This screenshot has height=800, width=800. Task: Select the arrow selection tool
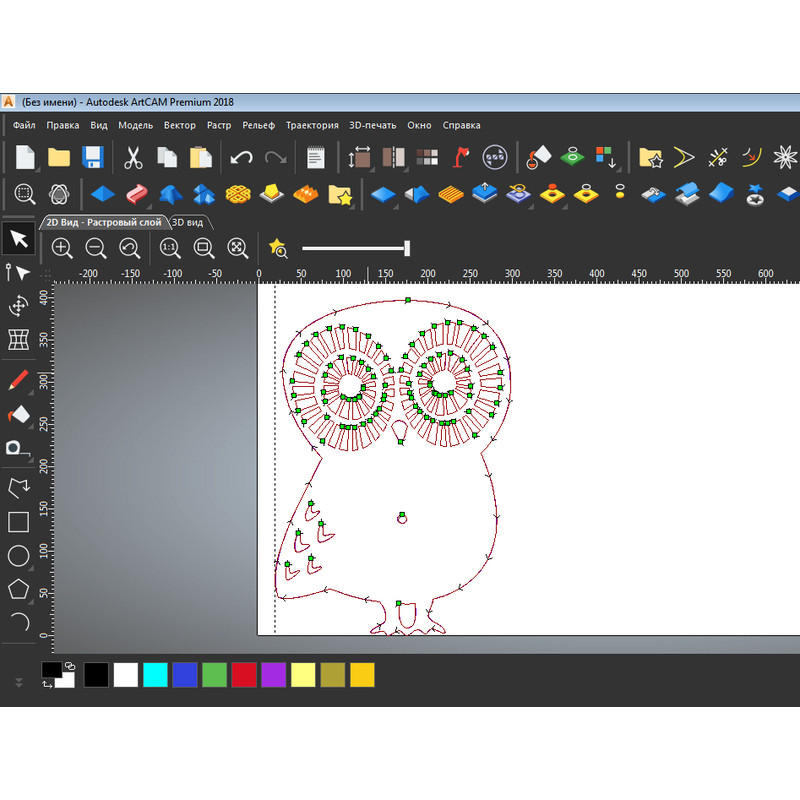[18, 239]
